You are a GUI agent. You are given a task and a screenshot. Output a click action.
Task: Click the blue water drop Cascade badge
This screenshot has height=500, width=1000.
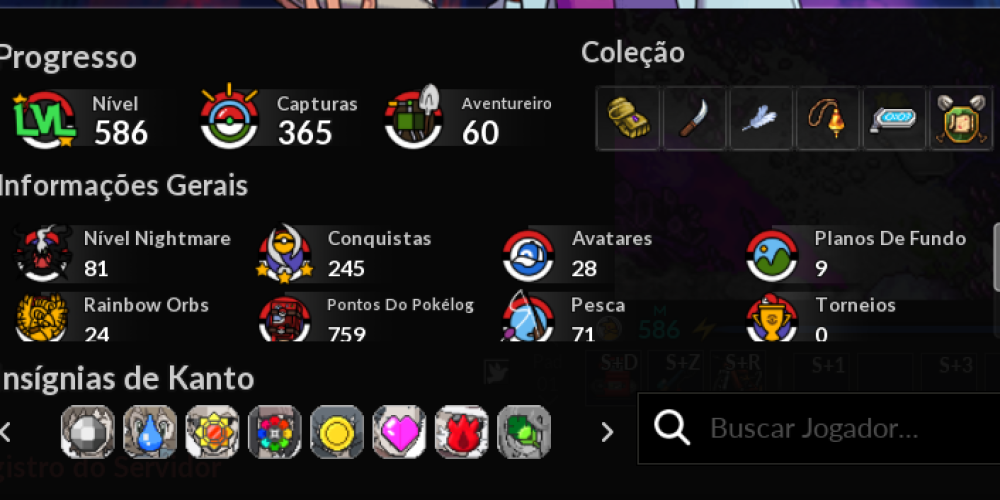pyautogui.click(x=150, y=432)
